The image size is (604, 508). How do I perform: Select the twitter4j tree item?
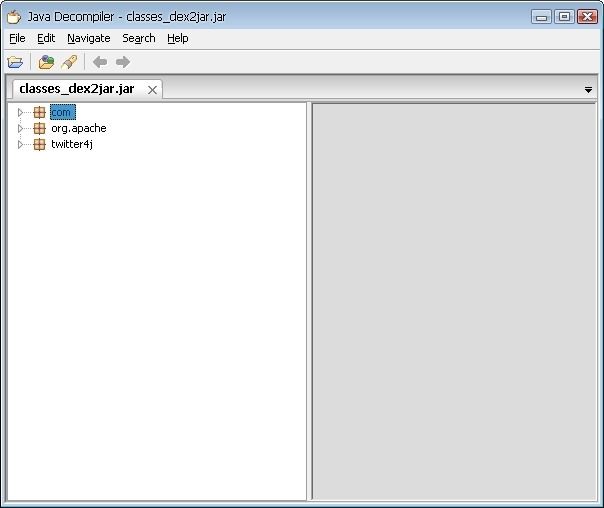[x=72, y=144]
